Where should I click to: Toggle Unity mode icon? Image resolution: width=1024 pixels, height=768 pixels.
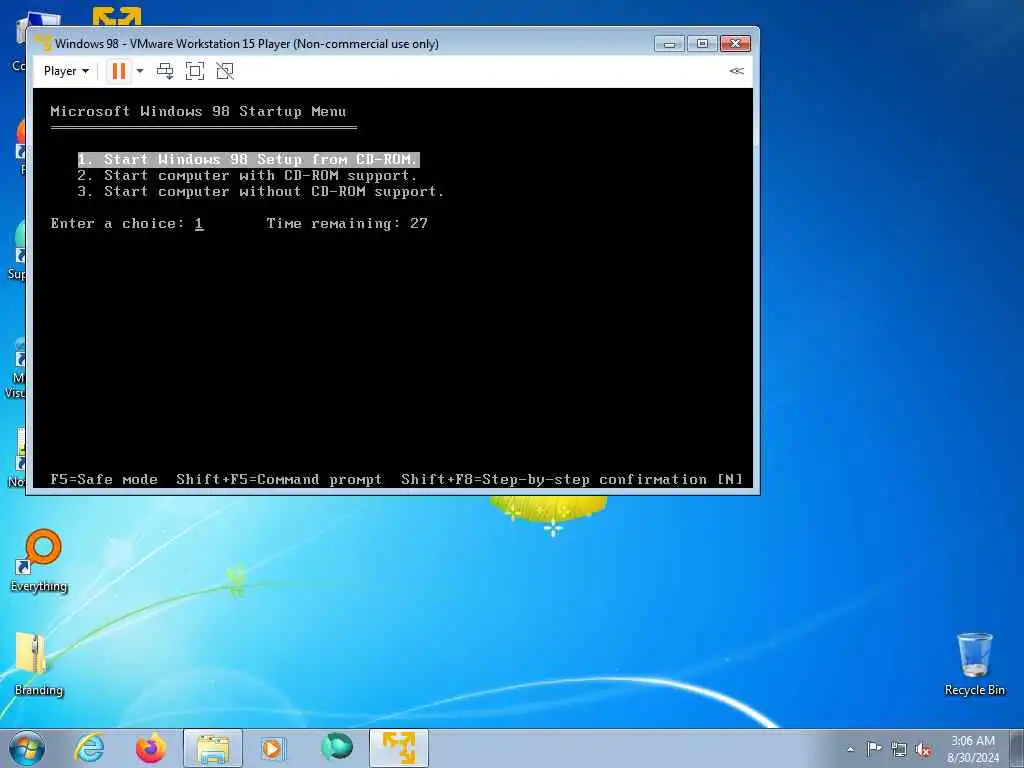[225, 71]
